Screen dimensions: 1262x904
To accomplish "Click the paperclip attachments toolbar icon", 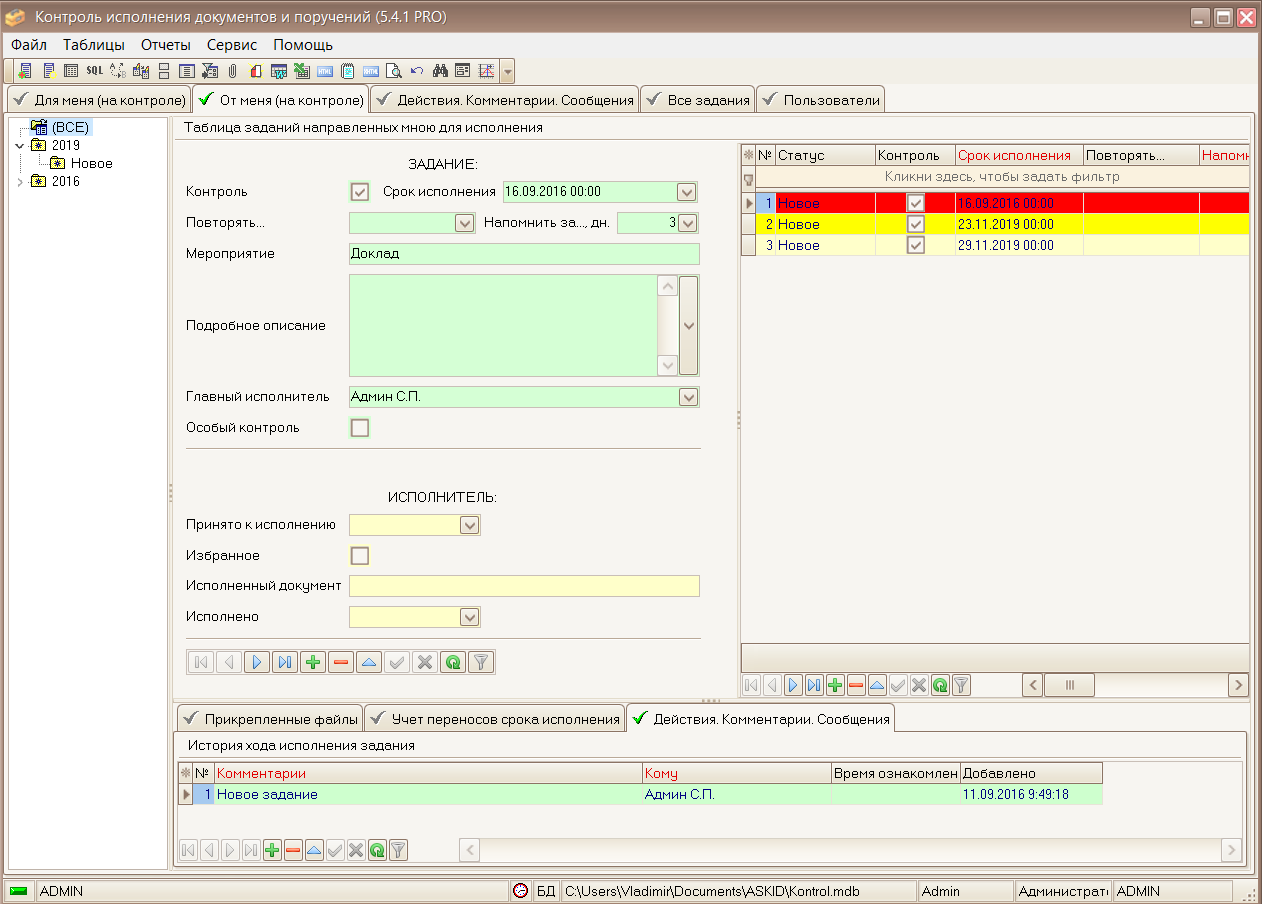I will coord(233,71).
